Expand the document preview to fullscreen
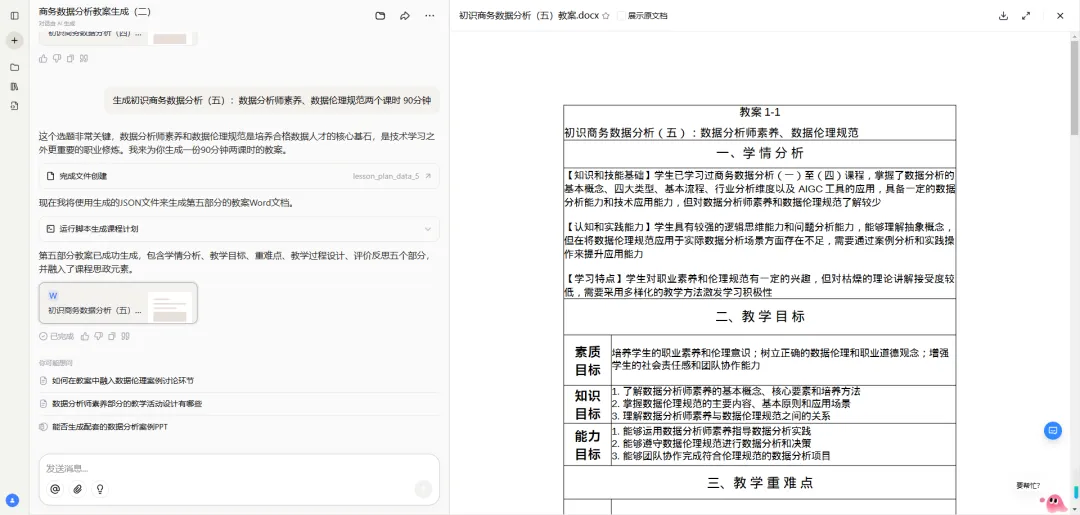 pos(1026,16)
